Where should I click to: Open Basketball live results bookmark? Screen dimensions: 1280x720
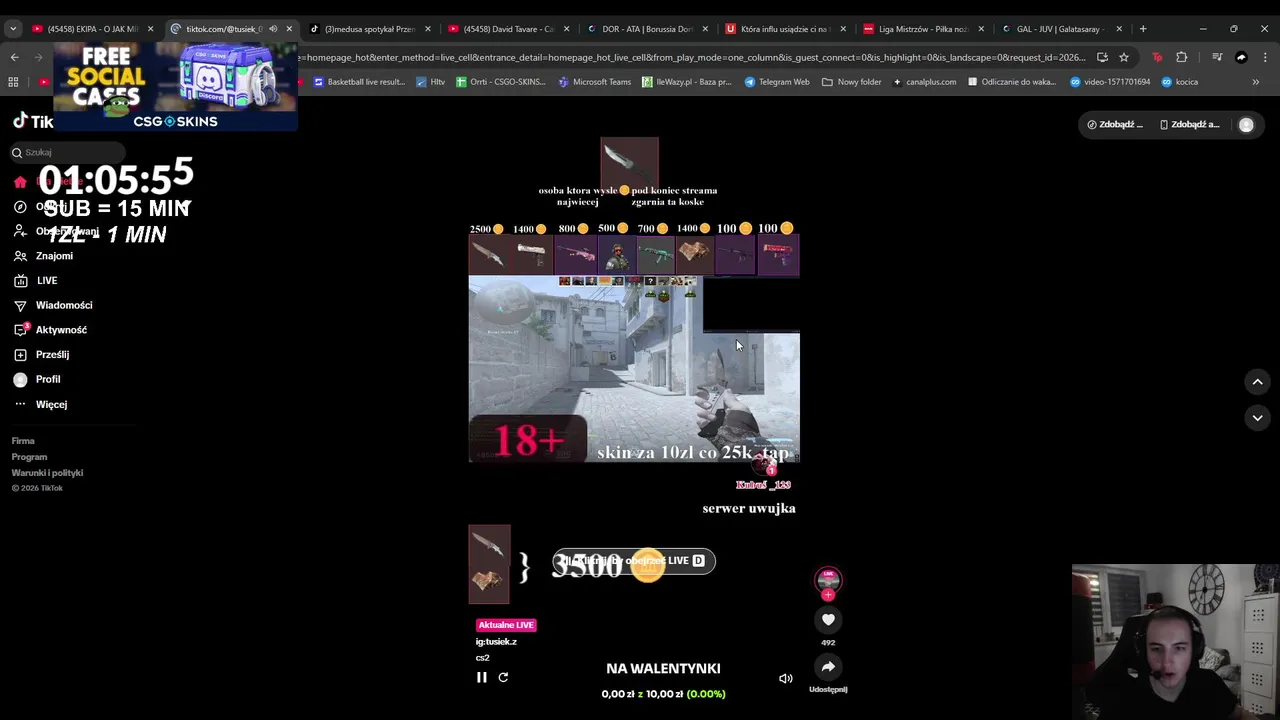tap(358, 82)
